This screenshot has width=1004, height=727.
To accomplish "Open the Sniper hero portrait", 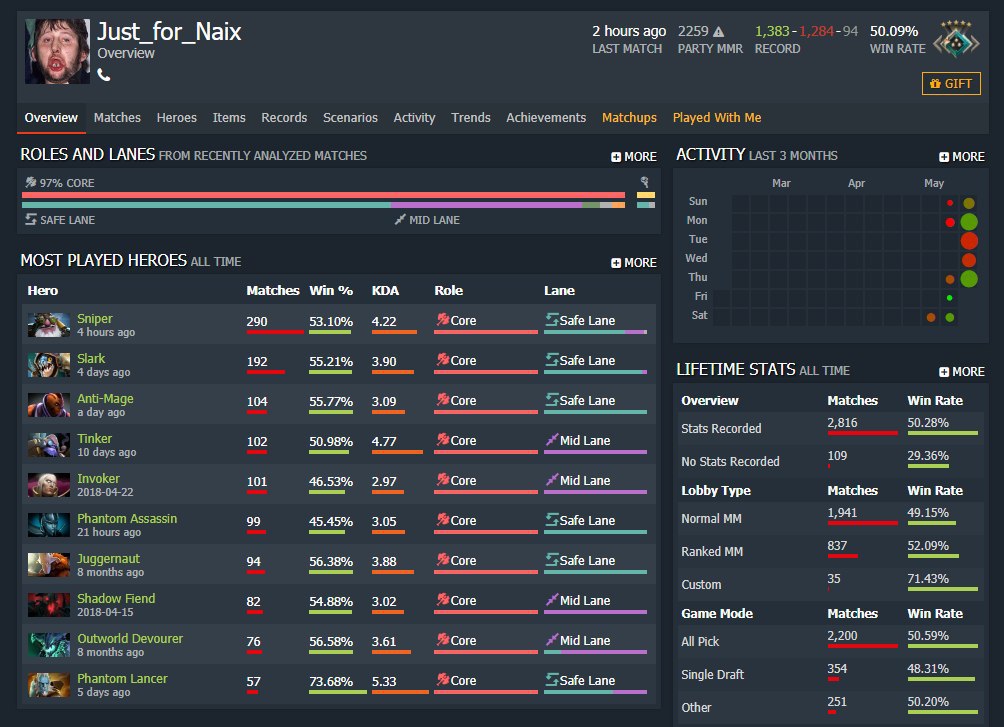I will pos(49,325).
